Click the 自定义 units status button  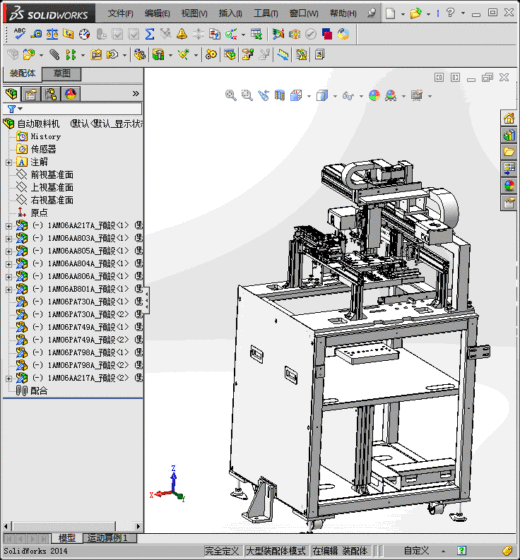[416, 551]
